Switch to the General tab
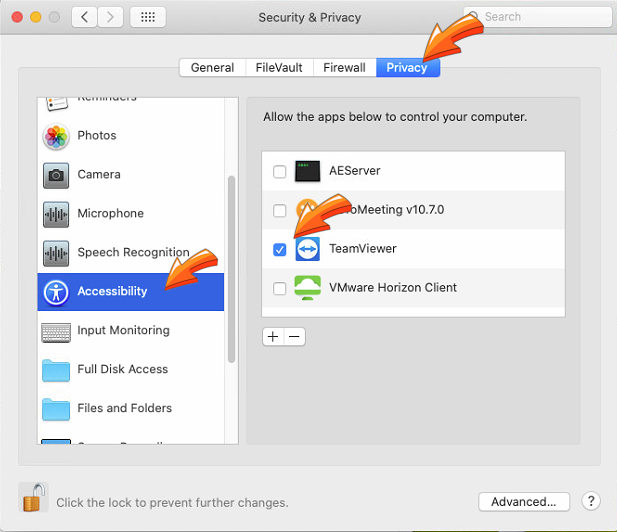Screen dimensions: 617x532 point(212,68)
